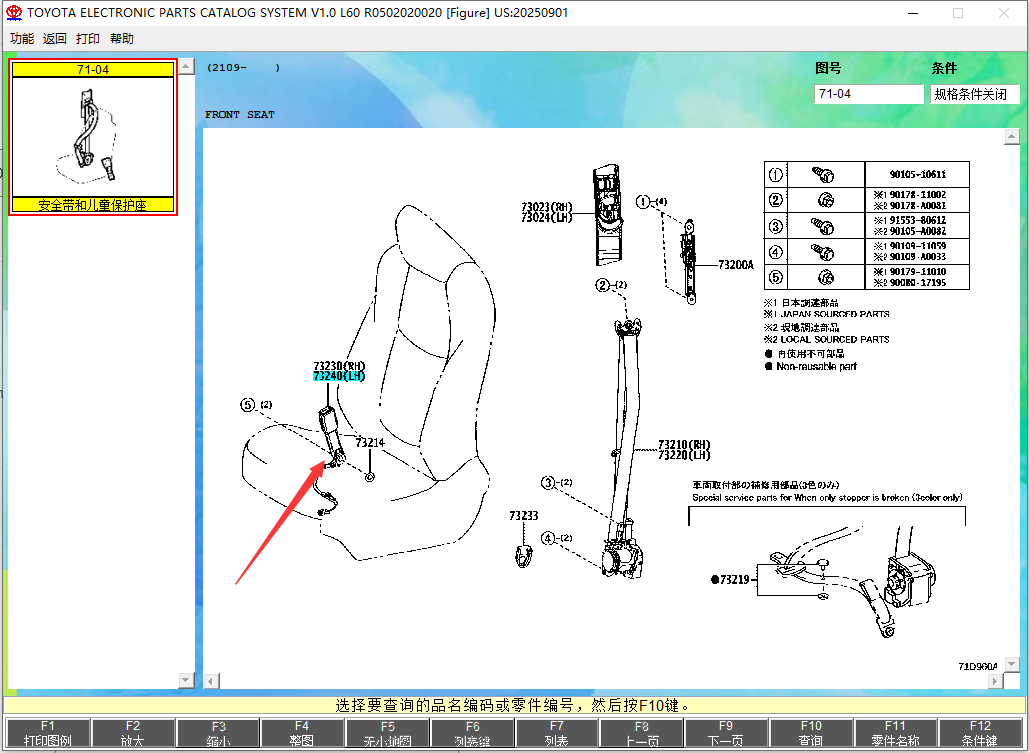Open the 打印 menu
This screenshot has width=1030, height=753.
click(88, 39)
